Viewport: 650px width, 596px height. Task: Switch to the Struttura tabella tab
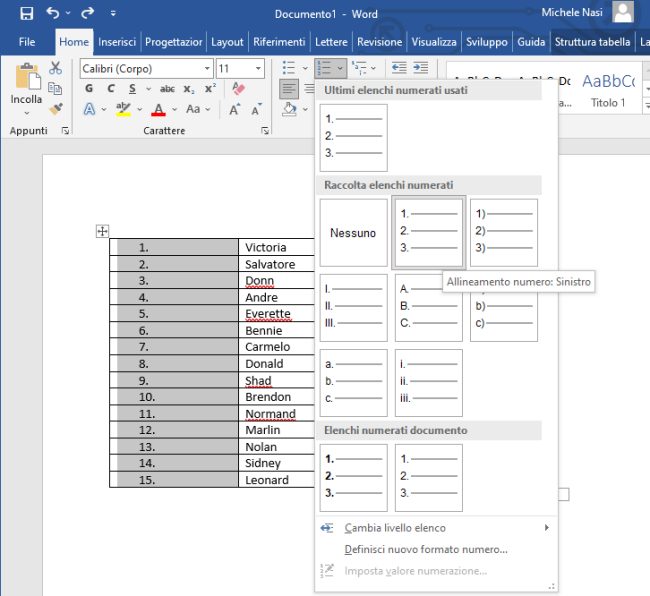(x=592, y=42)
